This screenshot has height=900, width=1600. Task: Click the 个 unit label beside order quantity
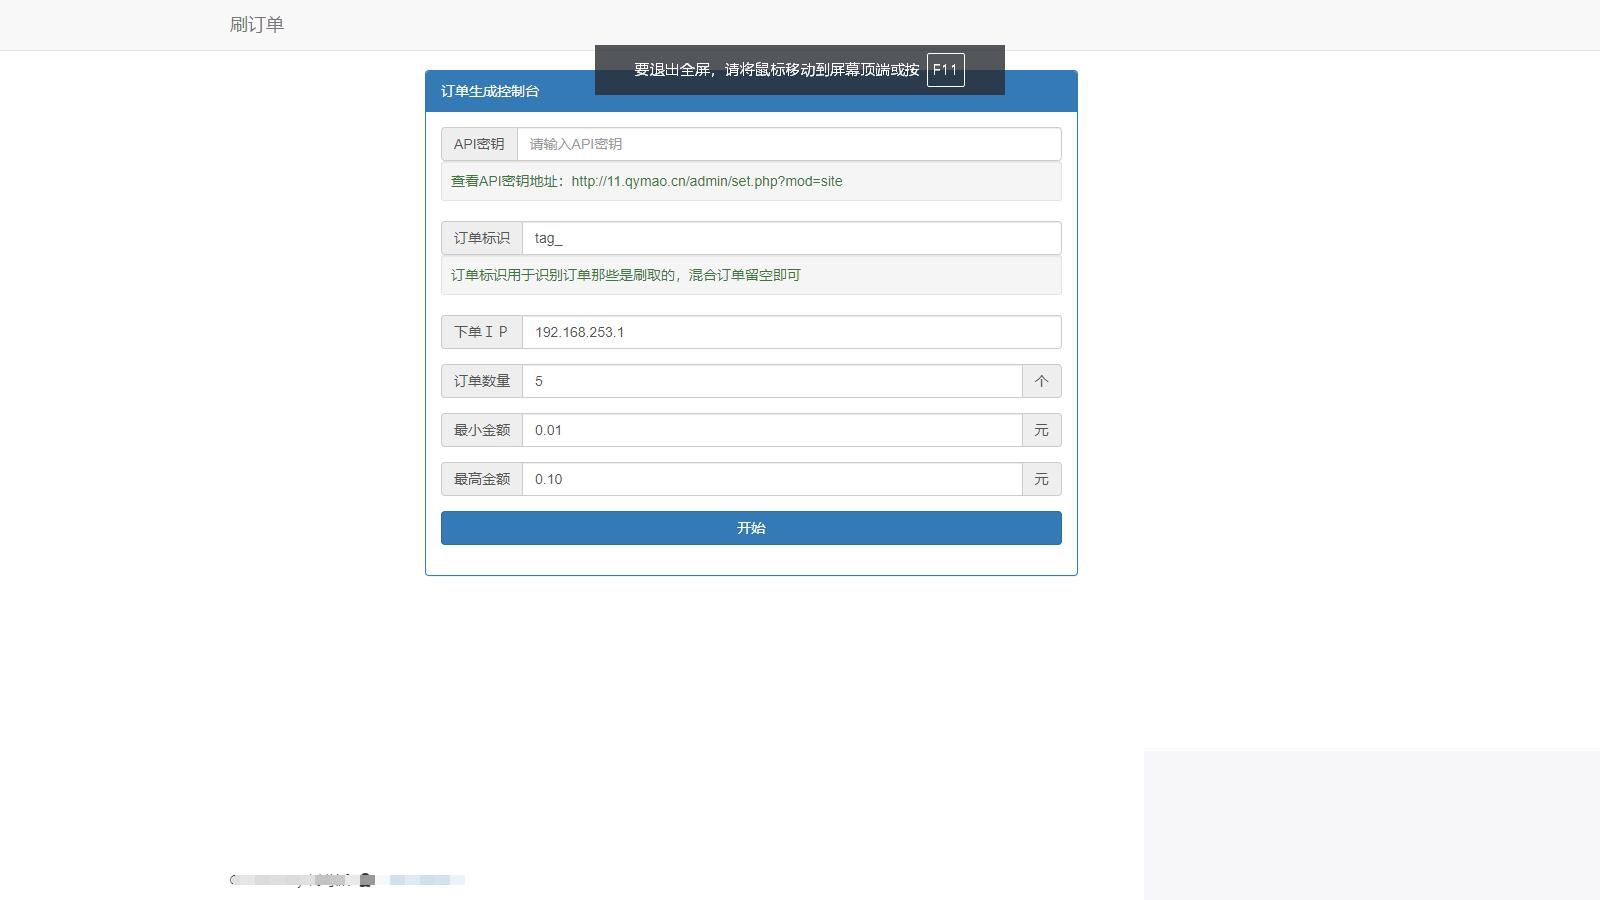coord(1041,380)
